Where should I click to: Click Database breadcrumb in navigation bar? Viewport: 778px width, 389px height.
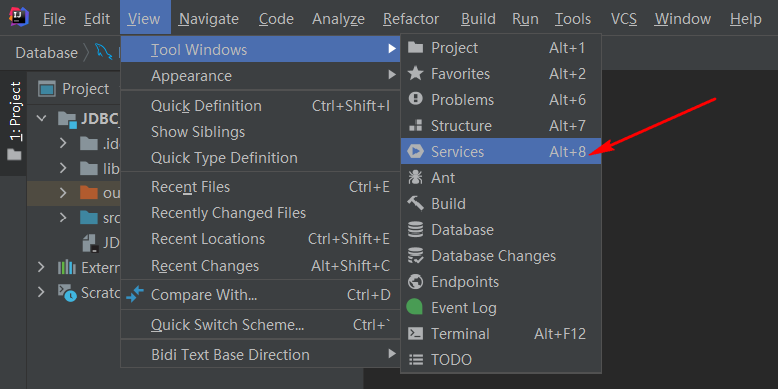coord(47,53)
